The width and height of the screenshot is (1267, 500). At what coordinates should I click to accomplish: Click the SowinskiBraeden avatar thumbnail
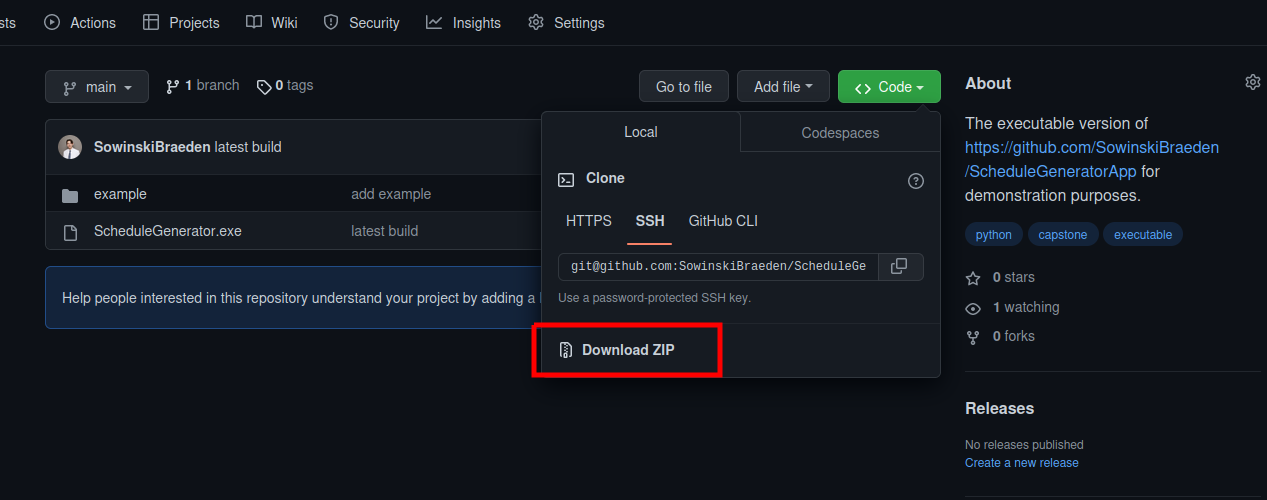[x=70, y=147]
